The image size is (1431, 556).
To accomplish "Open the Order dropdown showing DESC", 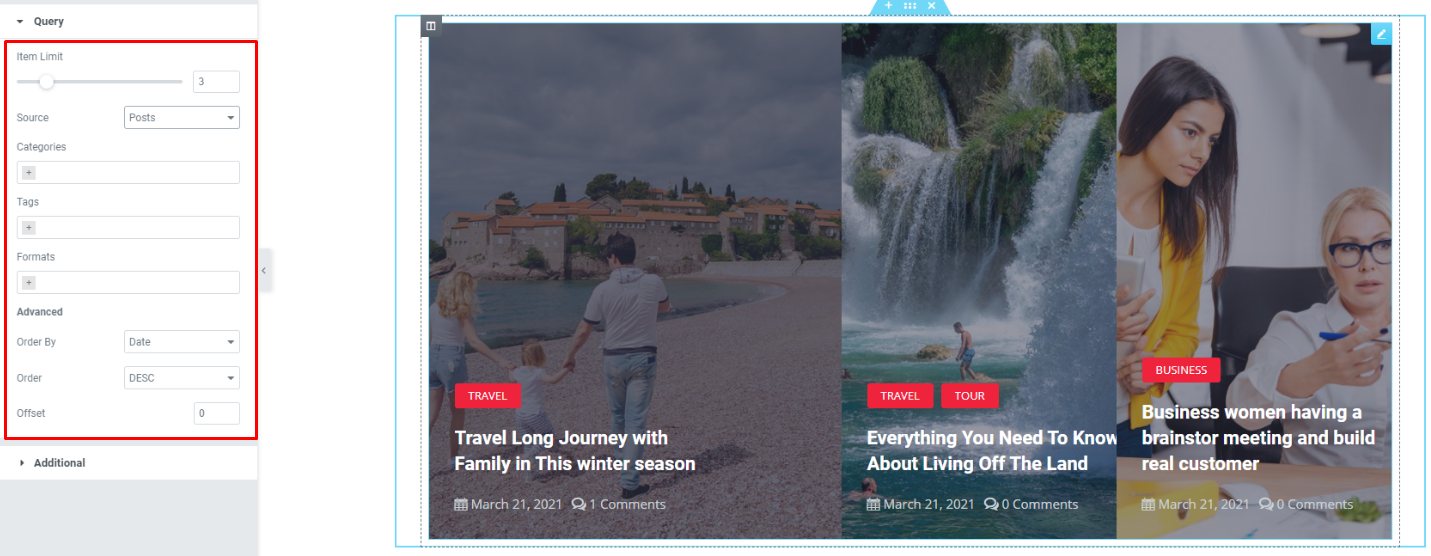I will click(182, 378).
